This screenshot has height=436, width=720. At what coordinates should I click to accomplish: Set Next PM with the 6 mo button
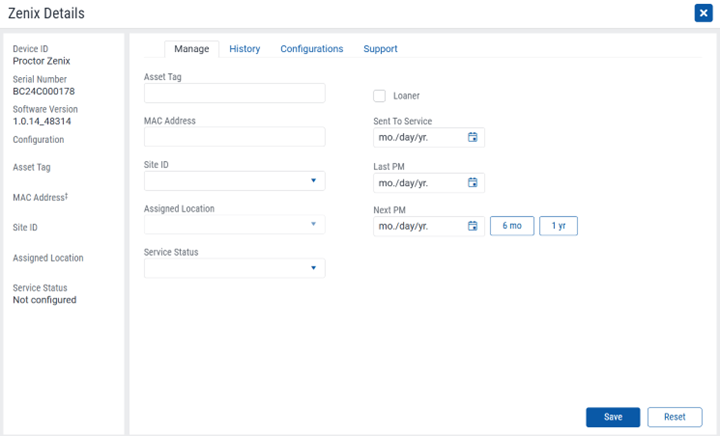(512, 226)
